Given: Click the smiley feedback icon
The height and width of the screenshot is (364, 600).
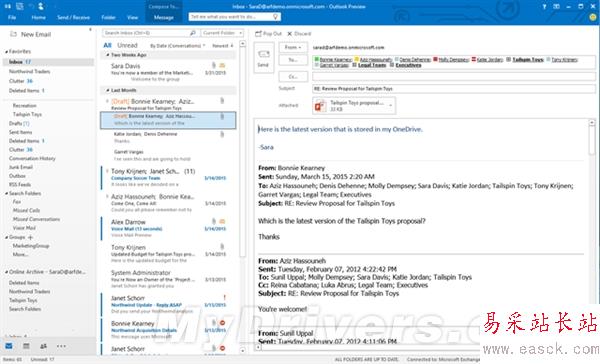Looking at the screenshot, I should click(x=593, y=17).
